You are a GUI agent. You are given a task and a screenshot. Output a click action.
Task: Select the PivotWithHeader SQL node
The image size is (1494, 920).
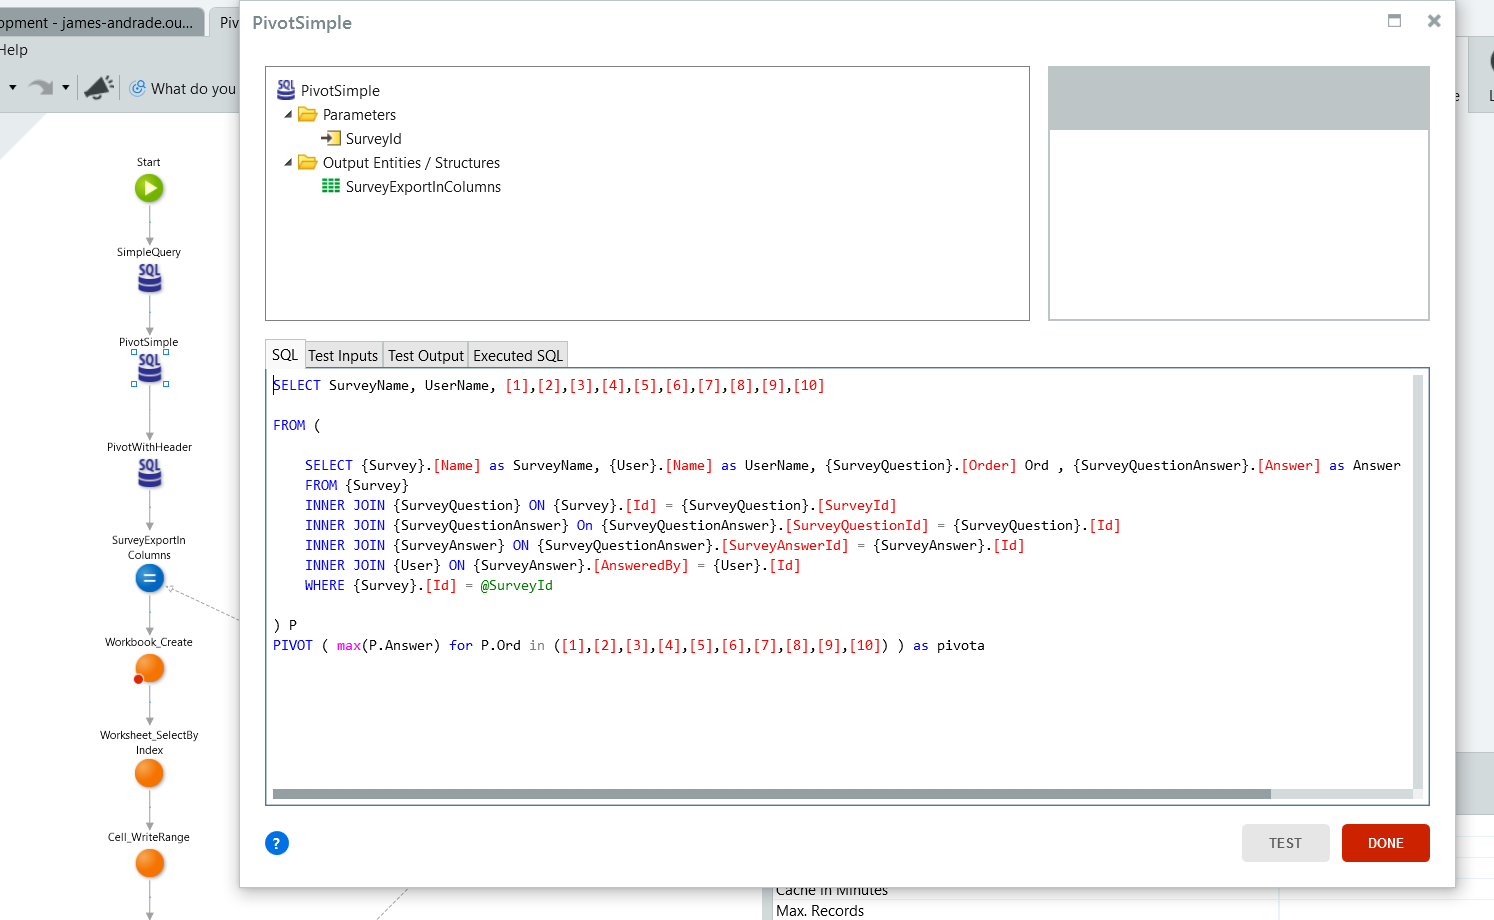[149, 473]
